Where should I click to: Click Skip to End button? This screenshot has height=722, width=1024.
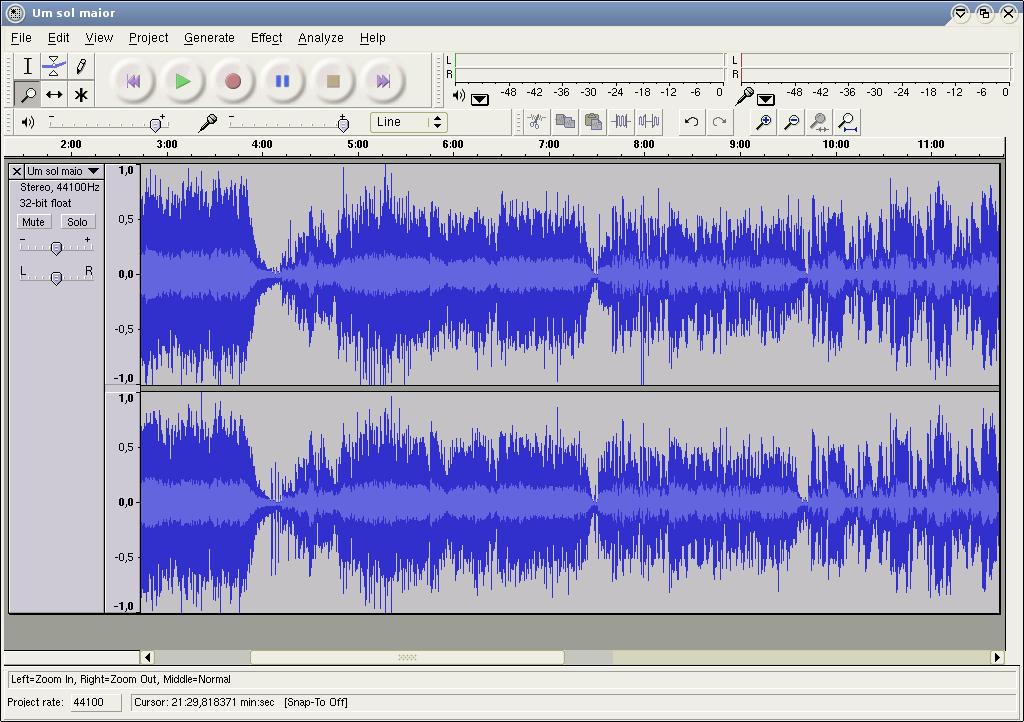[x=383, y=81]
